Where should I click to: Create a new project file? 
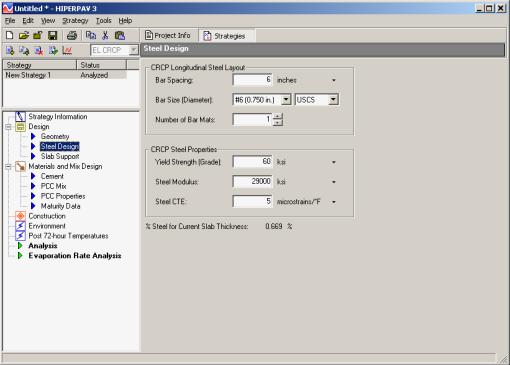coord(10,35)
